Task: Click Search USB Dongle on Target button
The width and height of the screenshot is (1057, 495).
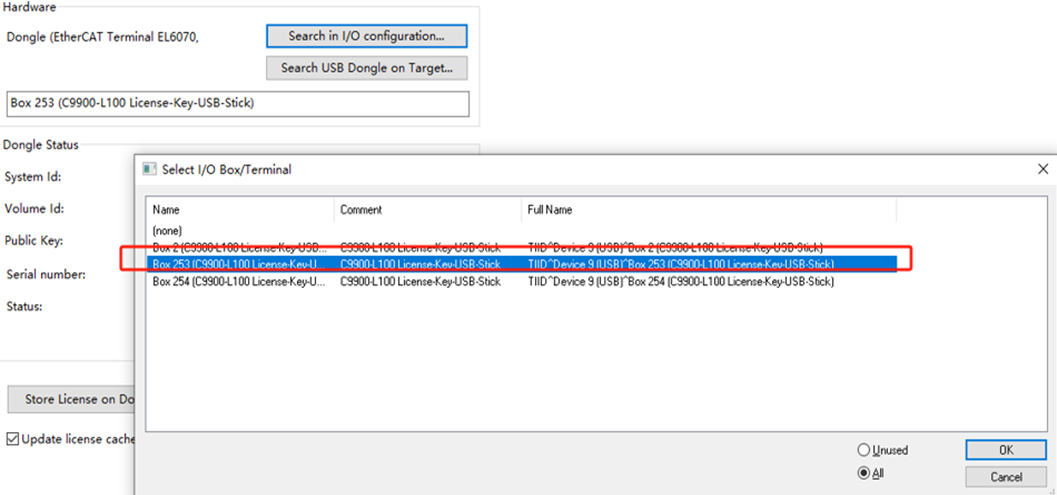Action: (x=367, y=67)
